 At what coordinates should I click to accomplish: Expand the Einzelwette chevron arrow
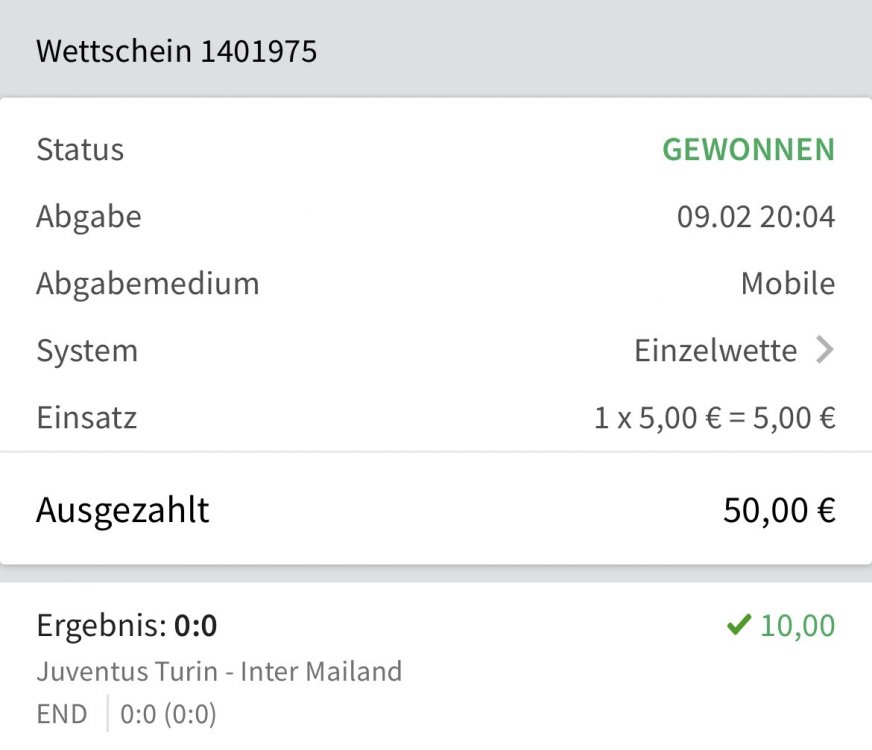click(825, 350)
